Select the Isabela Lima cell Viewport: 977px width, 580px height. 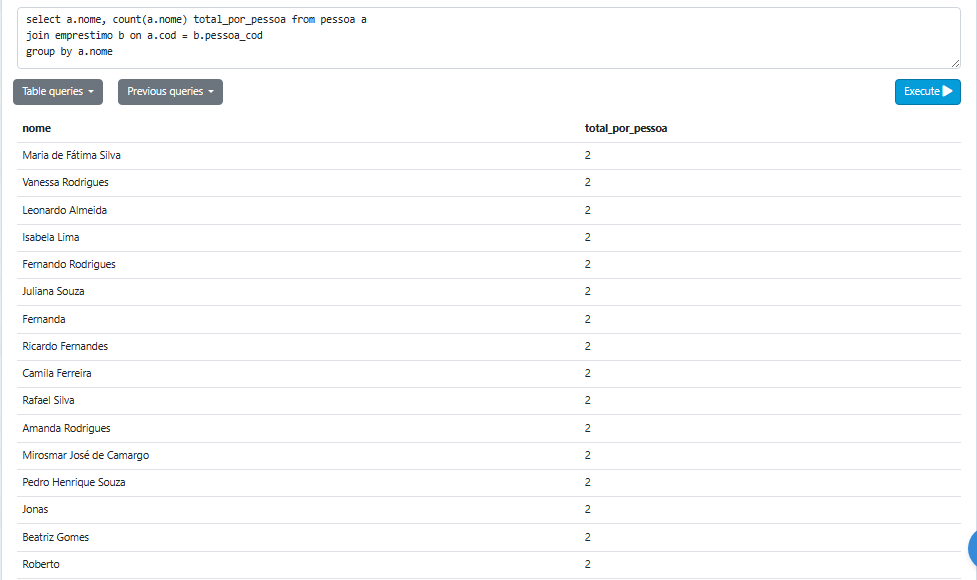pyautogui.click(x=51, y=237)
